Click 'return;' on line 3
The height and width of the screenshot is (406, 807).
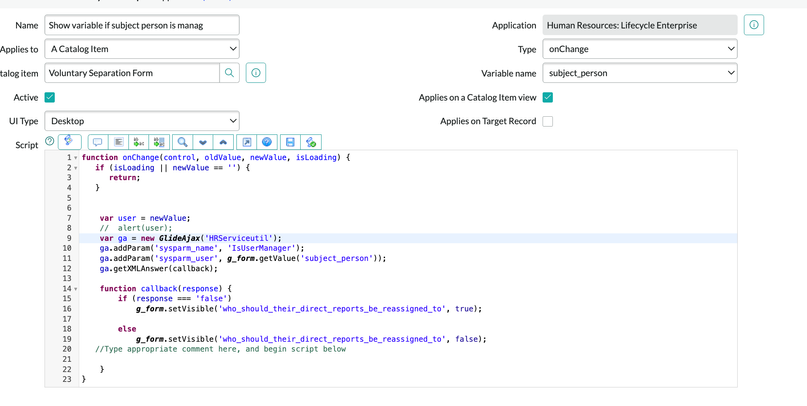pos(125,178)
